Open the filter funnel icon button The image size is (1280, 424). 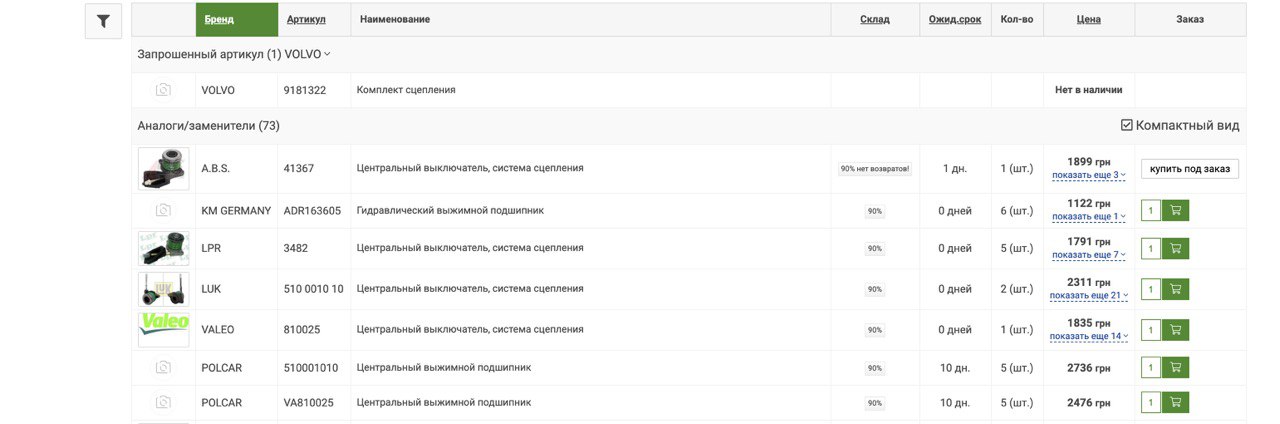coord(104,21)
